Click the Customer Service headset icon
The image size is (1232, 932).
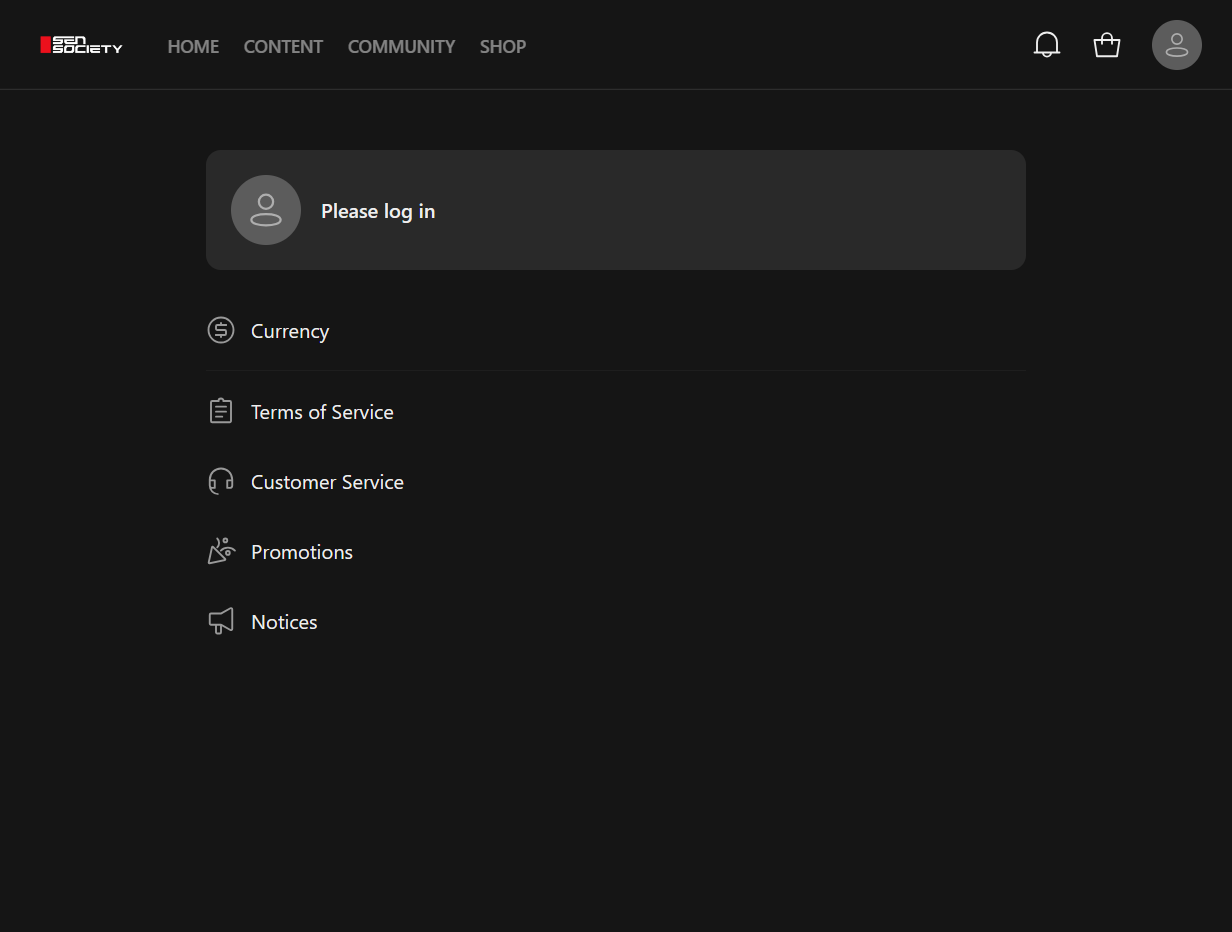coord(221,481)
